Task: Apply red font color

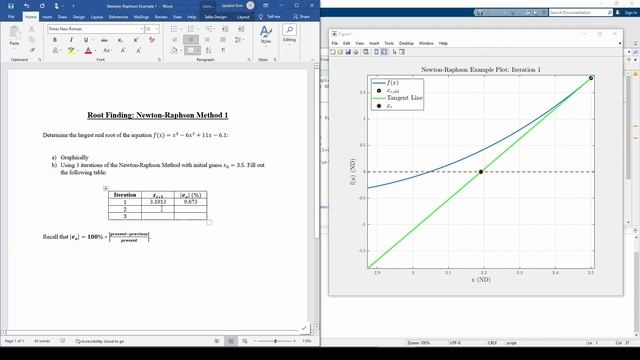Action: (88, 51)
